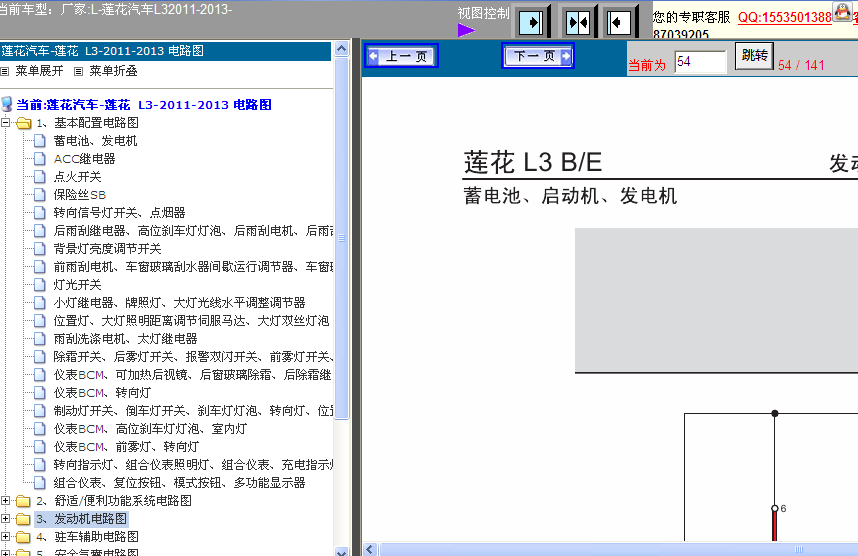
Task: Click the purple play arrow under 视图控制
Action: pos(466,30)
